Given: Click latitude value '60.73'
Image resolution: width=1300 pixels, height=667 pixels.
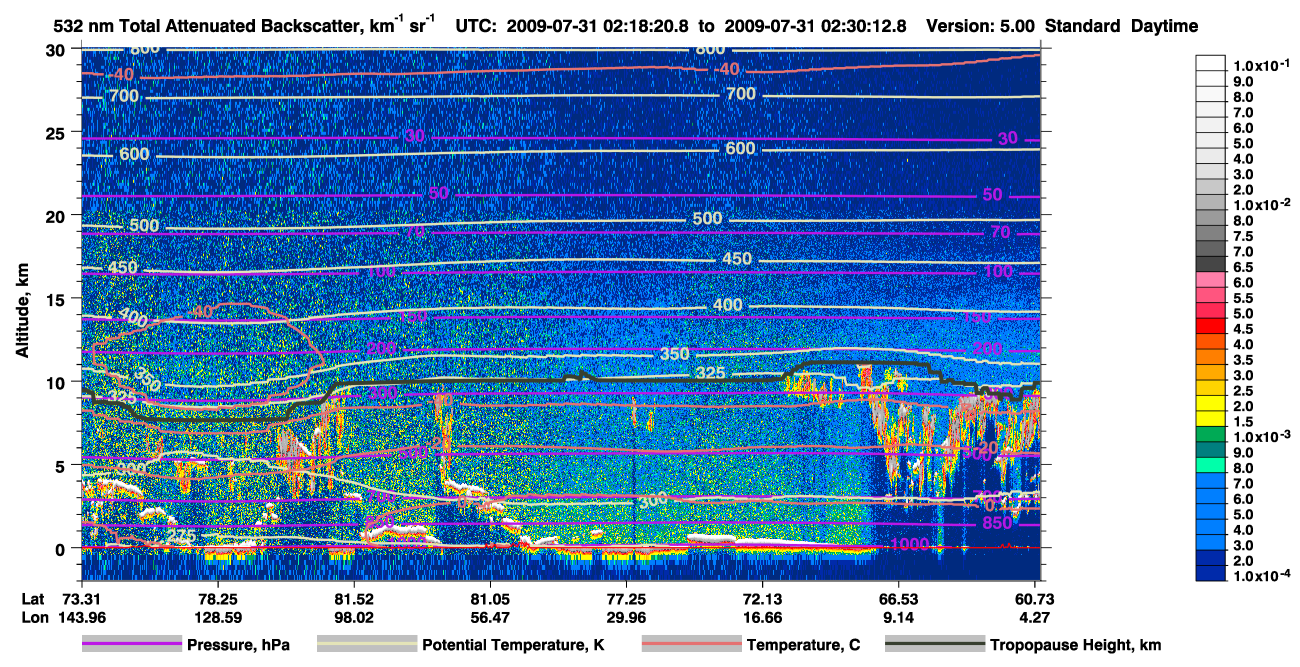Looking at the screenshot, I should tap(1036, 598).
